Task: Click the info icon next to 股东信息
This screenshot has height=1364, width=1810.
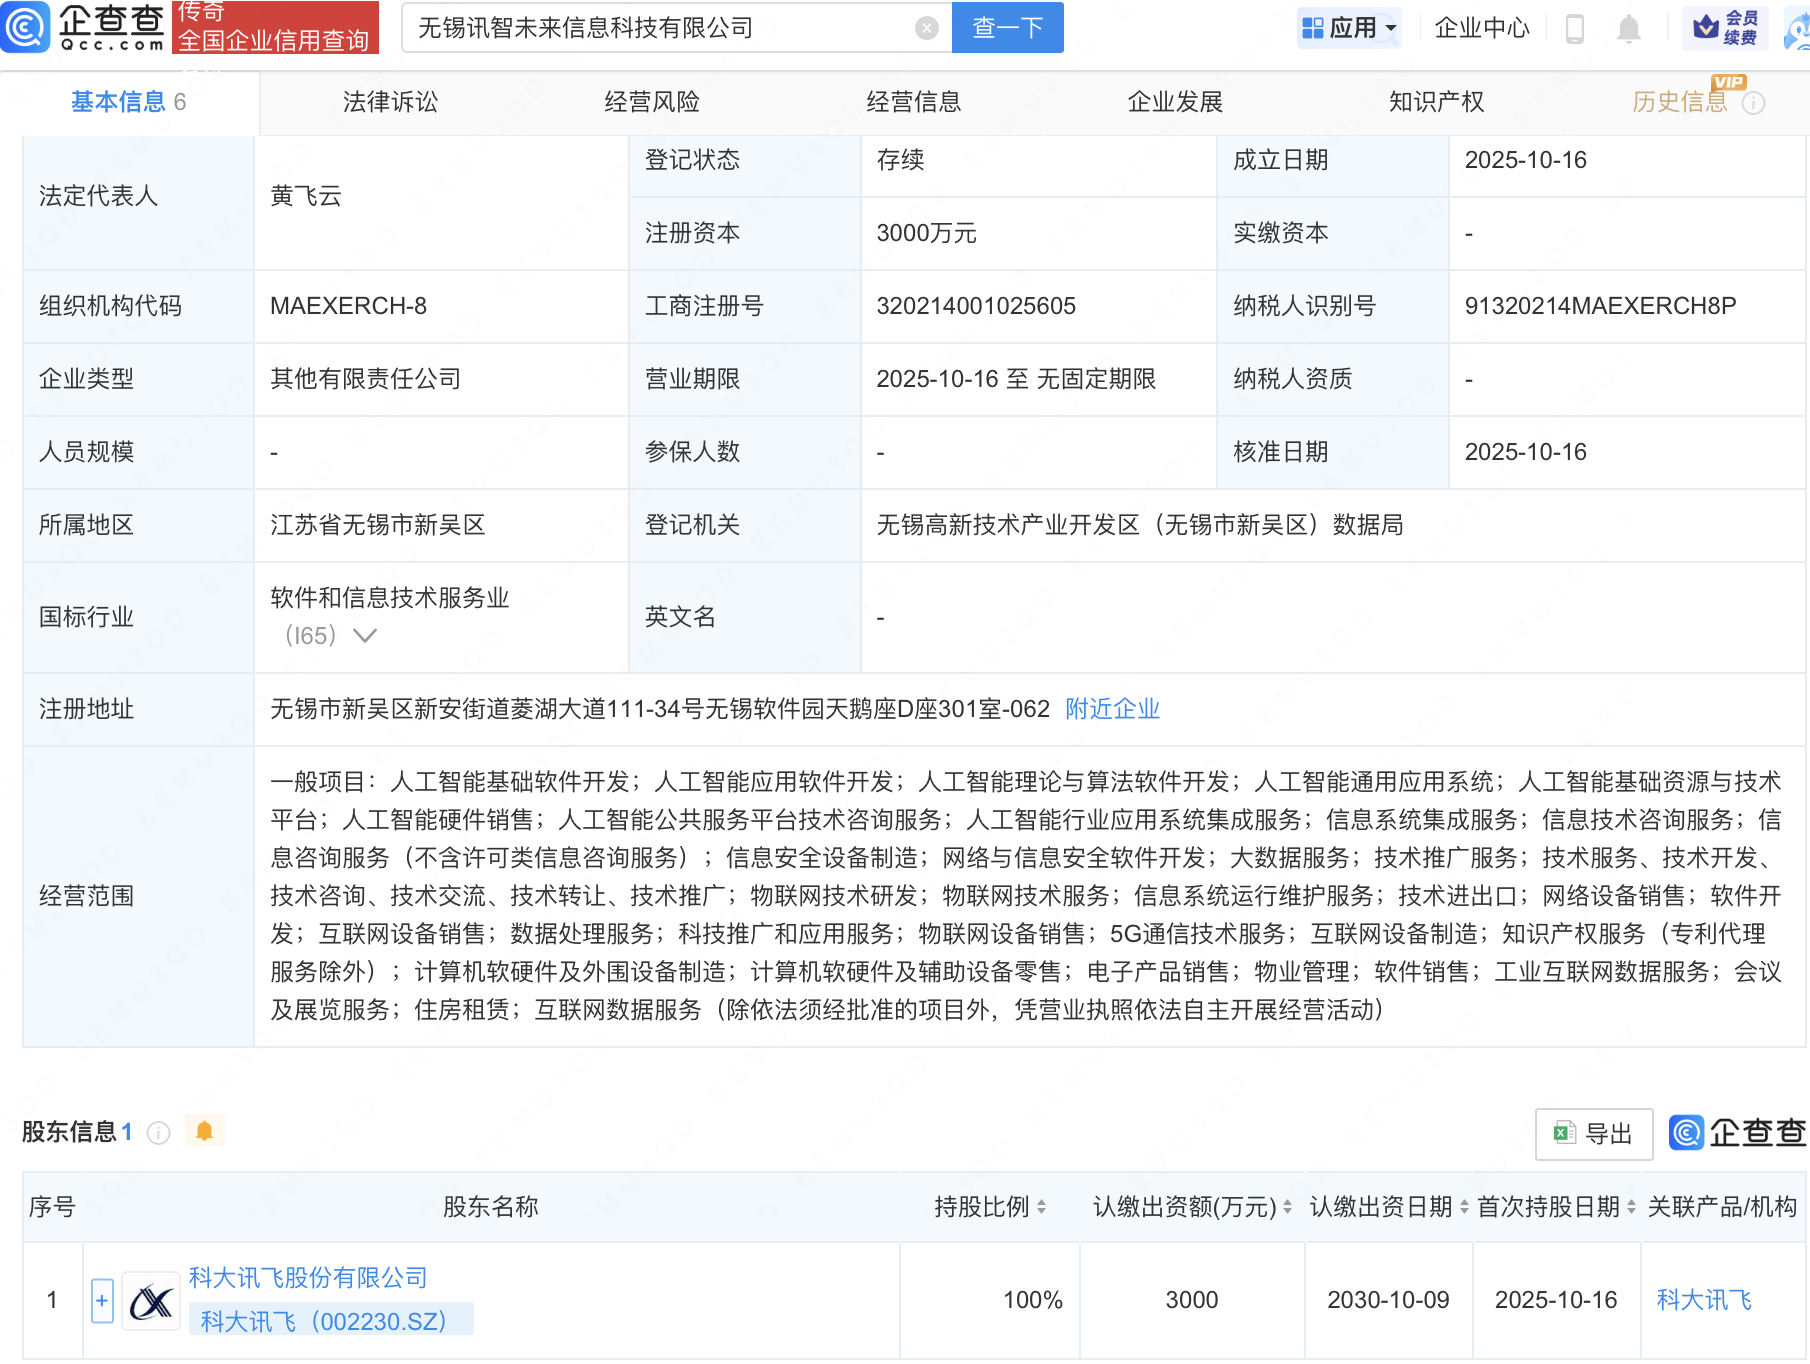Action: click(158, 1132)
